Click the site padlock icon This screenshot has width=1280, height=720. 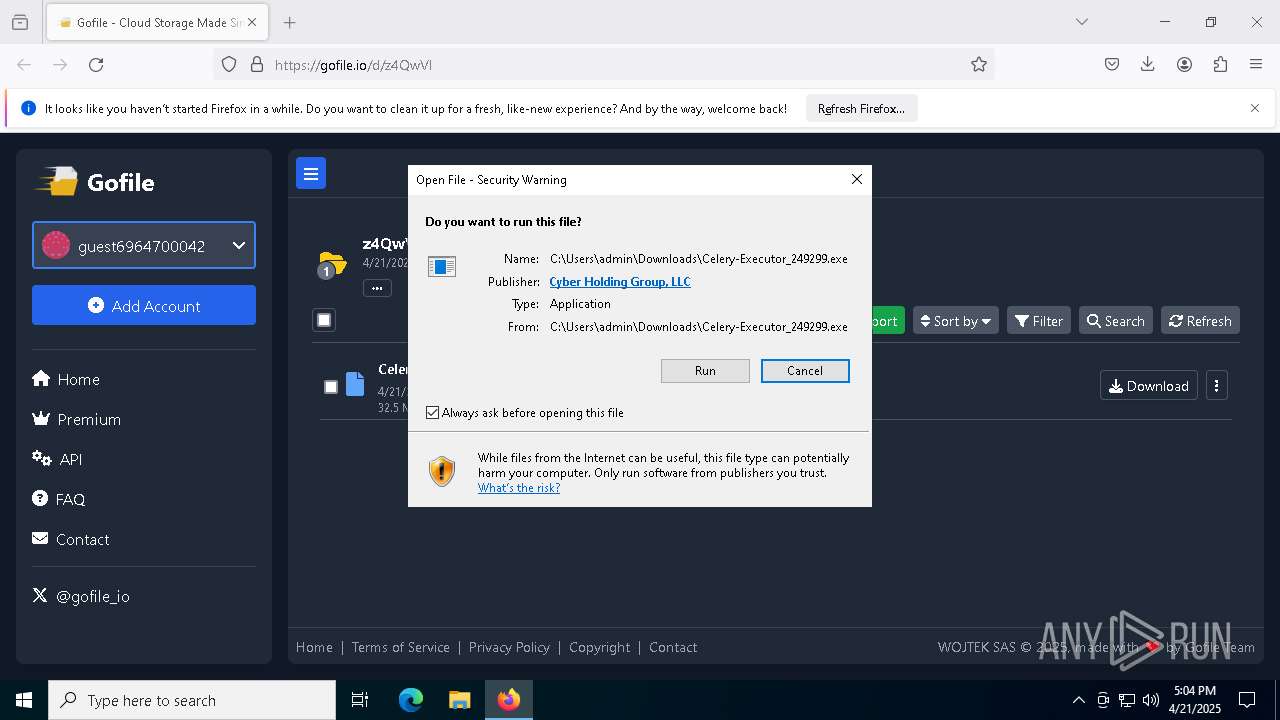click(257, 65)
